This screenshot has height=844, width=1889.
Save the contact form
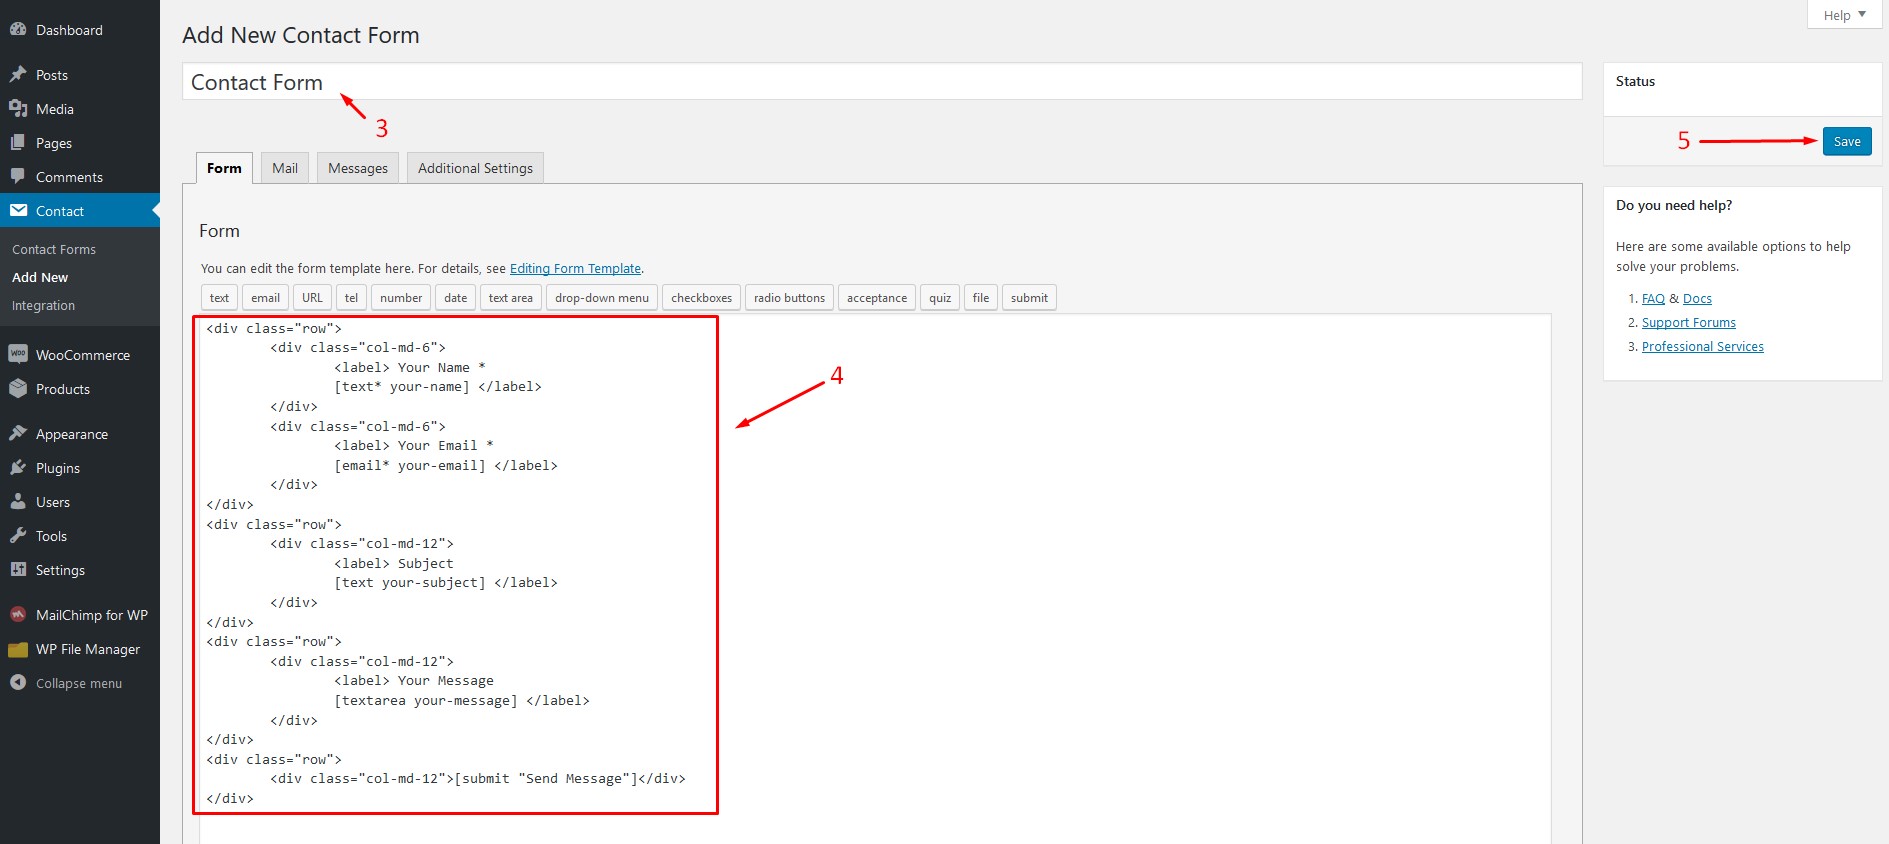(x=1846, y=141)
